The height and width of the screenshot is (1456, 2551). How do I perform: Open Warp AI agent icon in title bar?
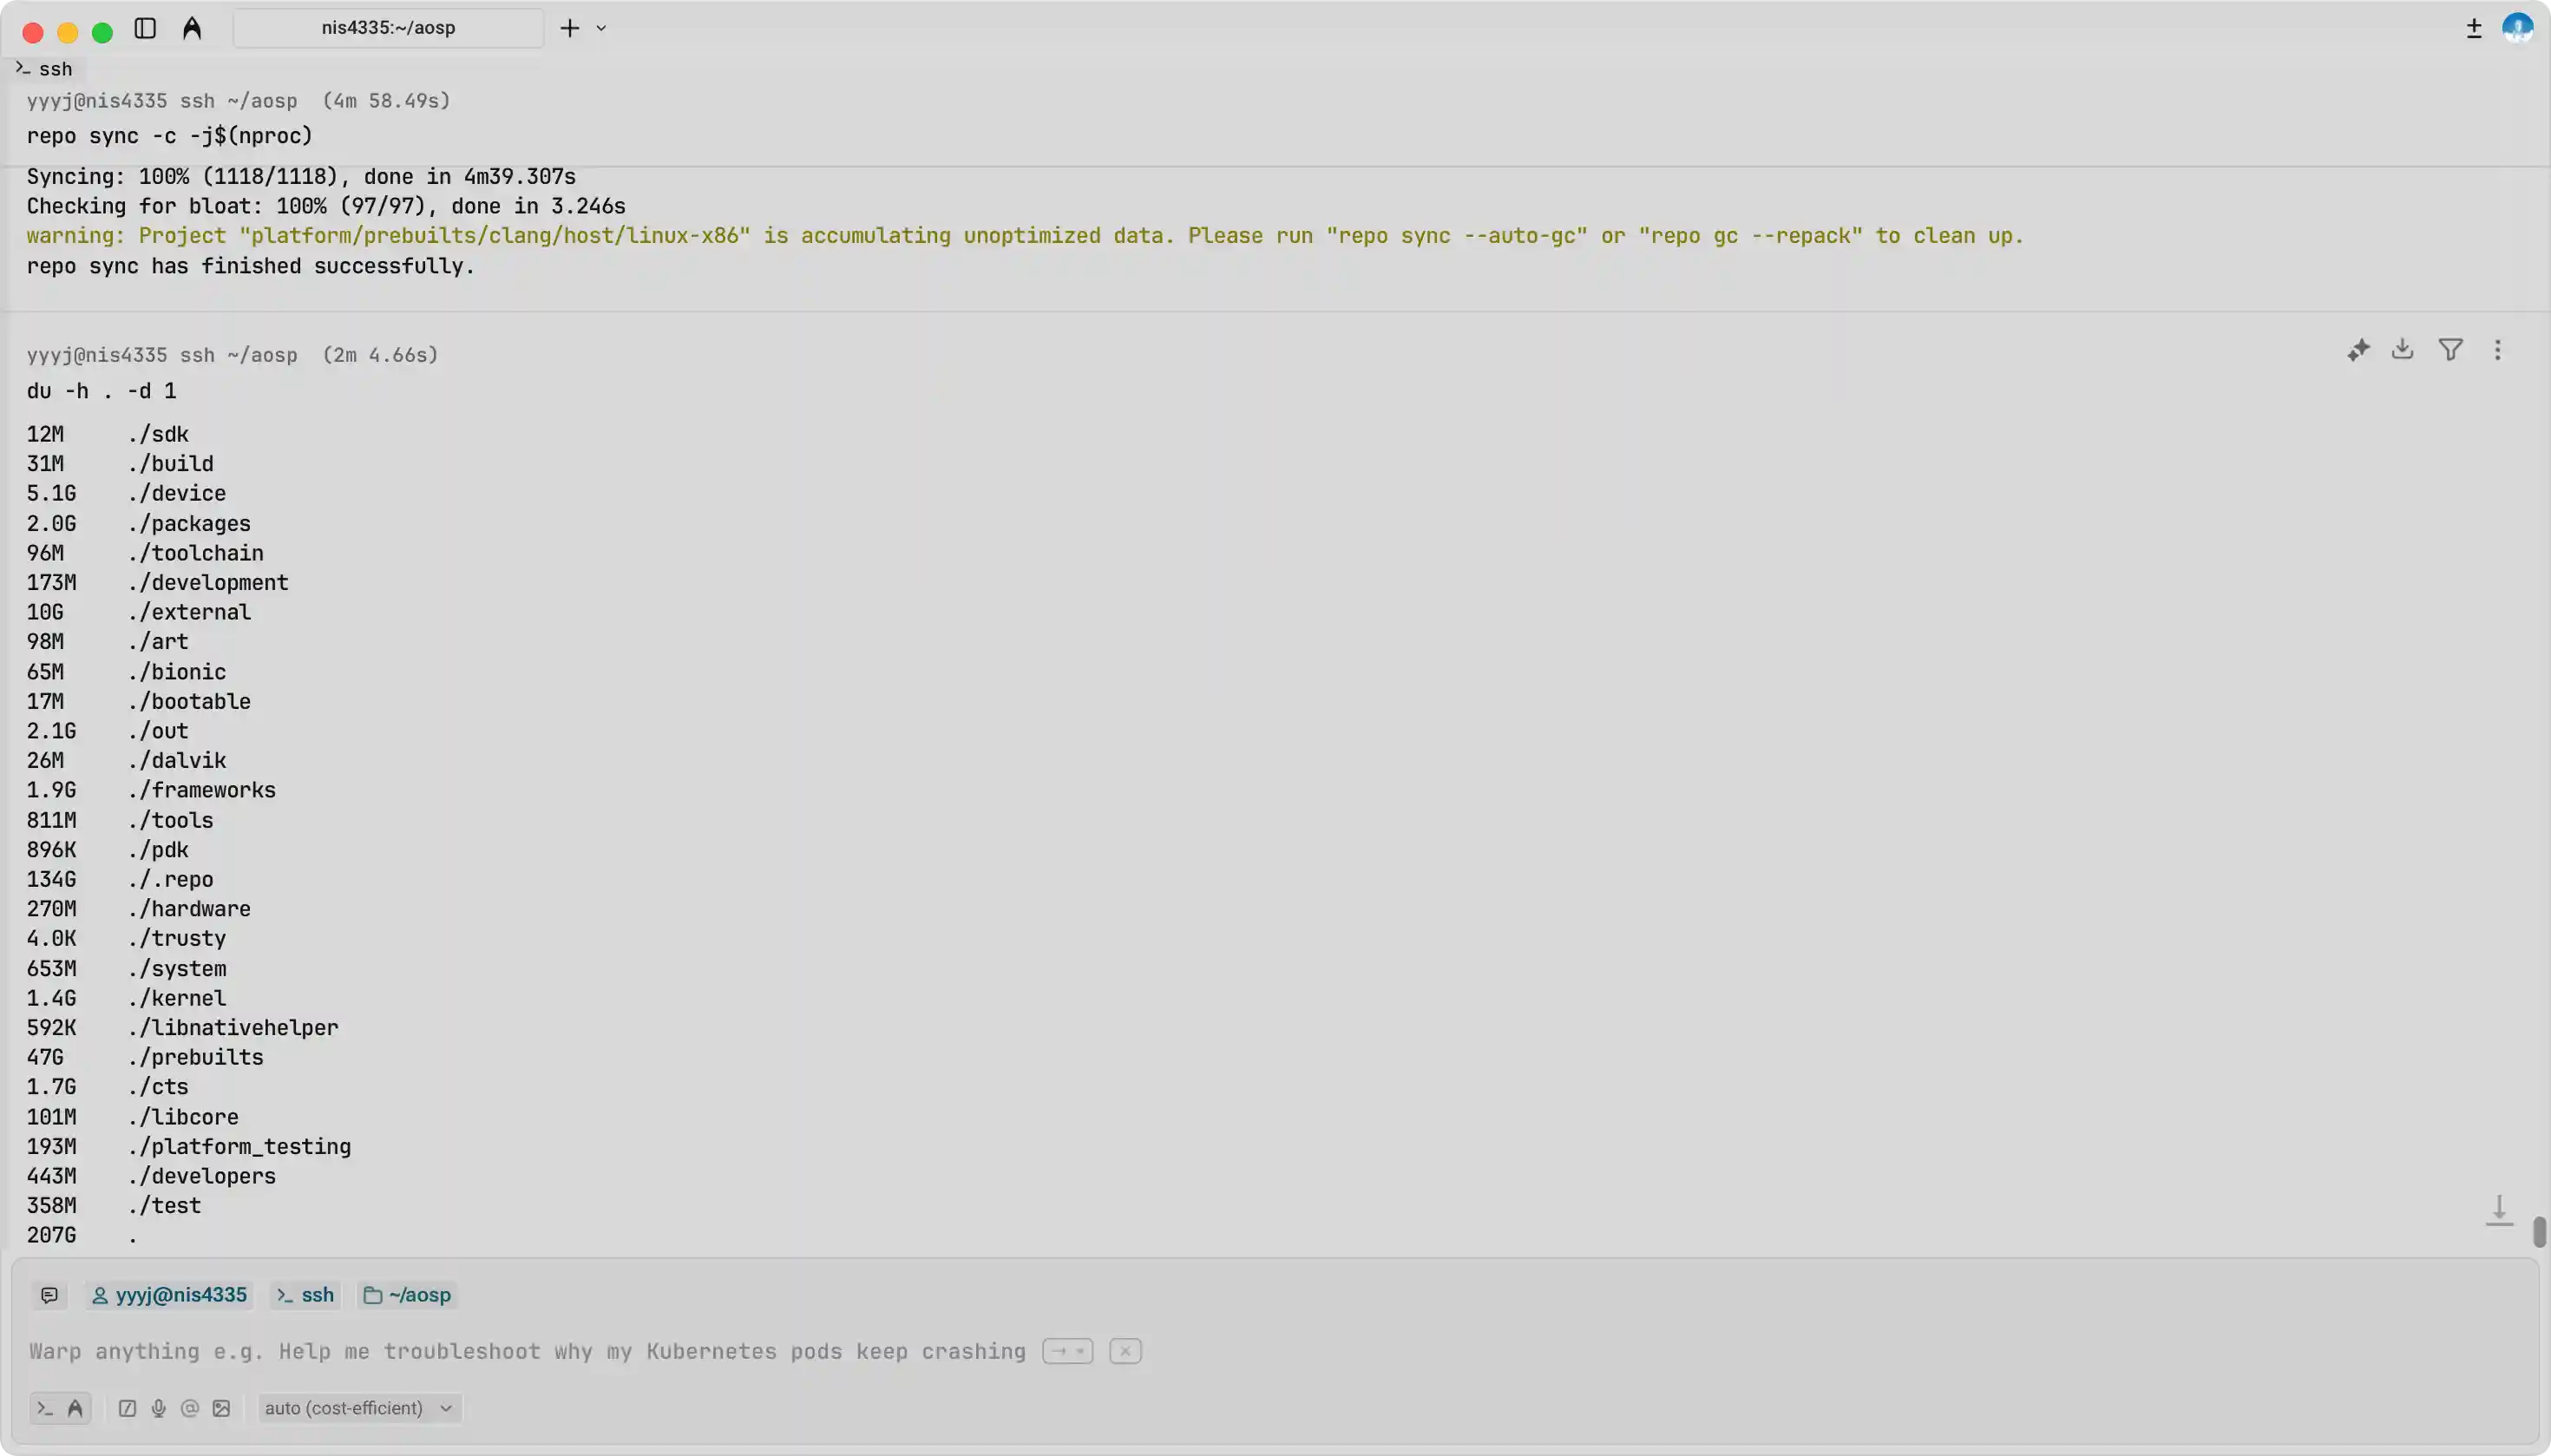(x=192, y=28)
